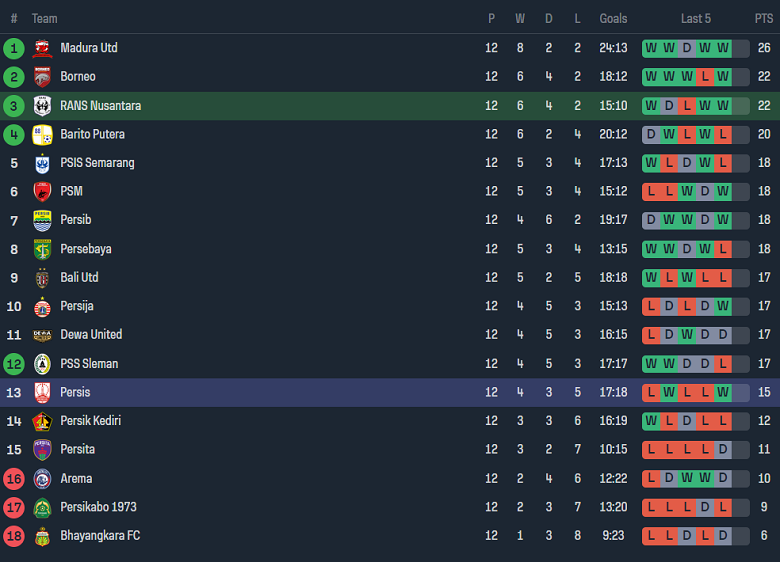Select the highlighted Persis row
This screenshot has width=780, height=562.
point(390,393)
